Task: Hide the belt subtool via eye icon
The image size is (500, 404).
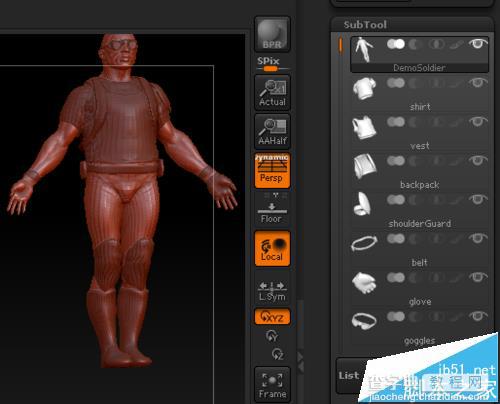Action: (478, 238)
